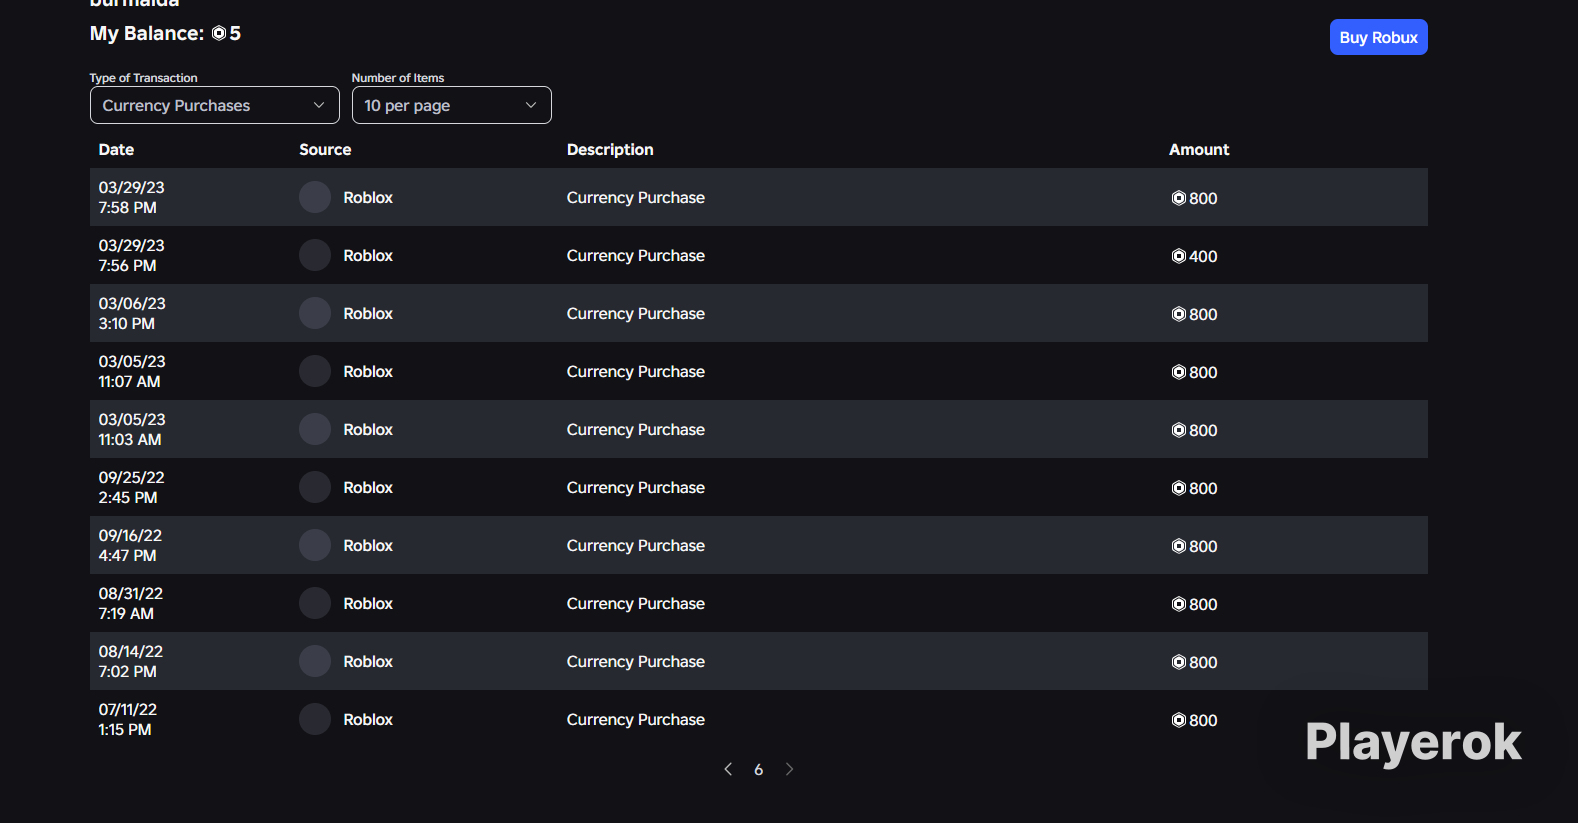Click the Amount column header
Viewport: 1578px width, 823px height.
coord(1199,149)
